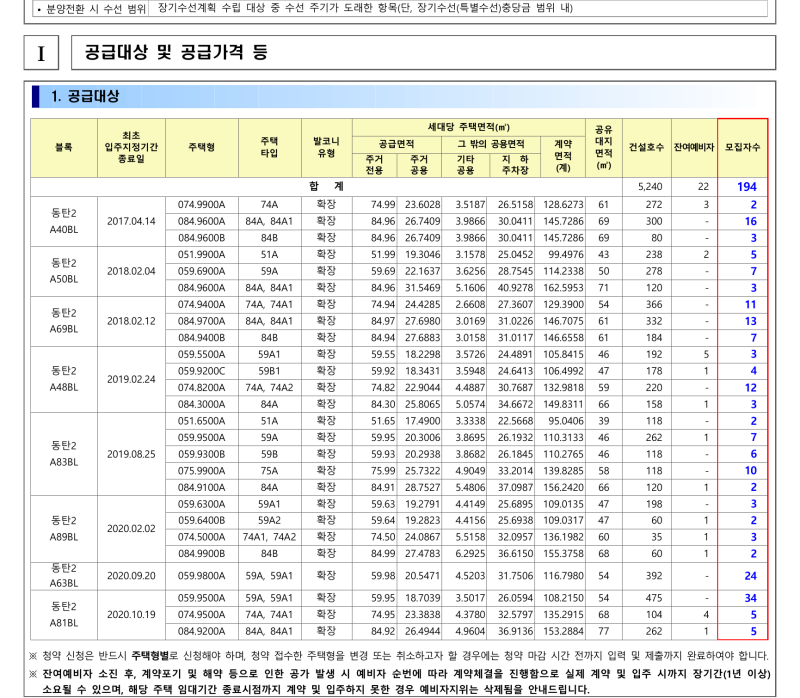Click the housing type code '074.9900A'

pyautogui.click(x=202, y=205)
